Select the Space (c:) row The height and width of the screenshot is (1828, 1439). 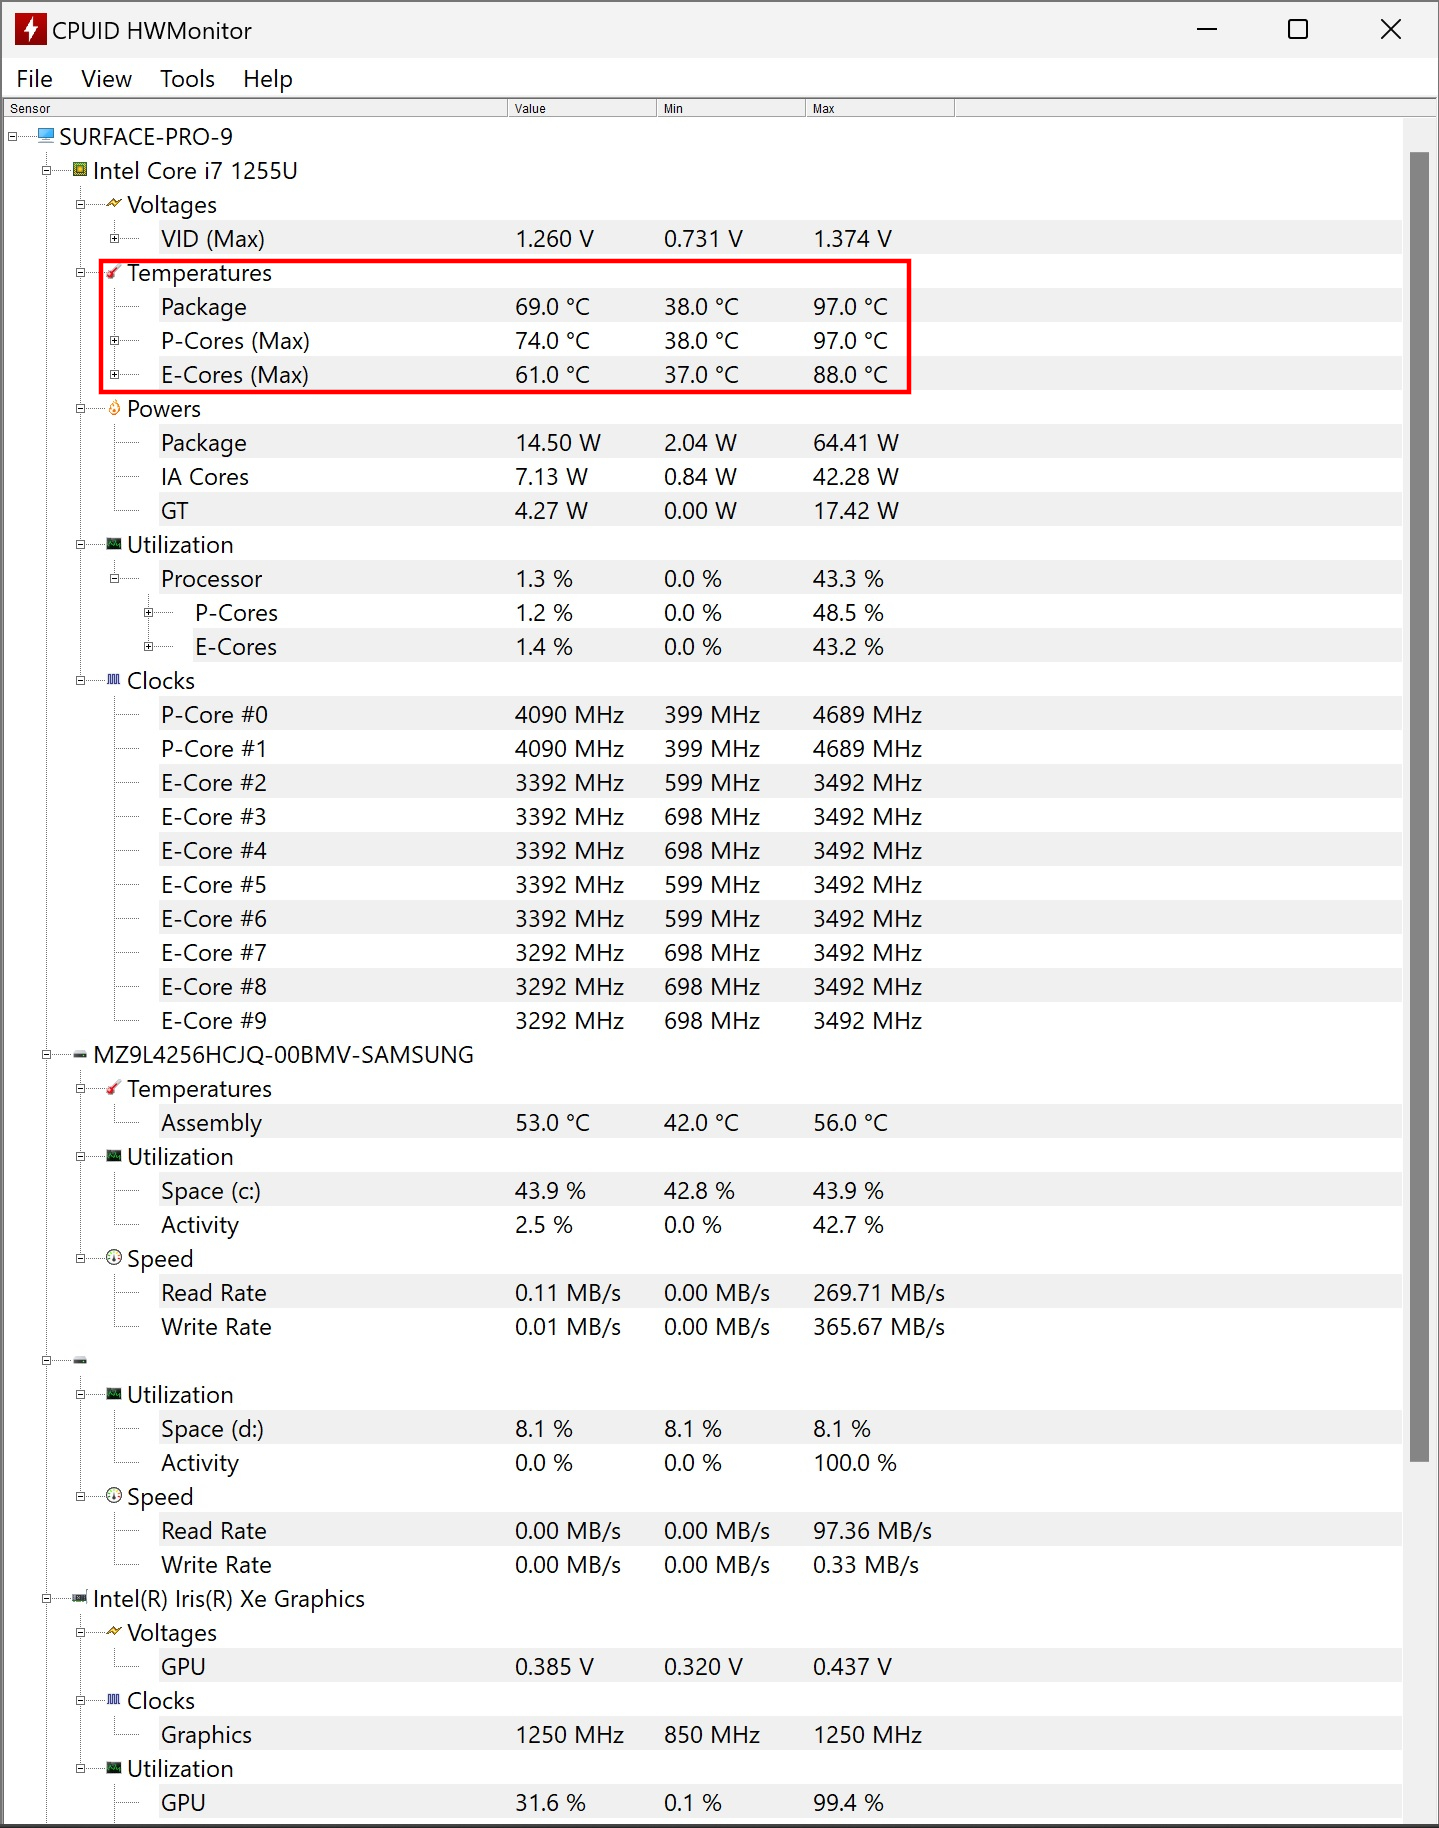(780, 1190)
